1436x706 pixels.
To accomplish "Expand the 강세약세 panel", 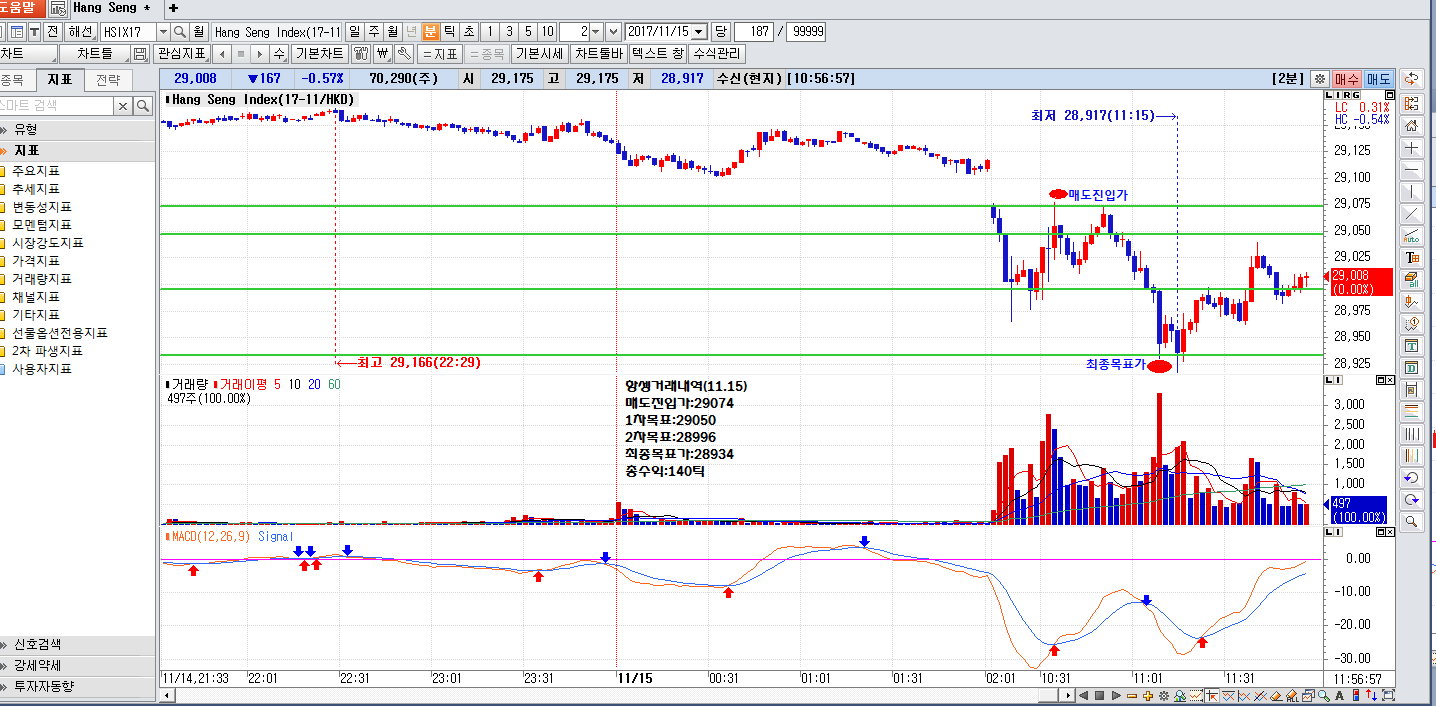I will pos(78,666).
